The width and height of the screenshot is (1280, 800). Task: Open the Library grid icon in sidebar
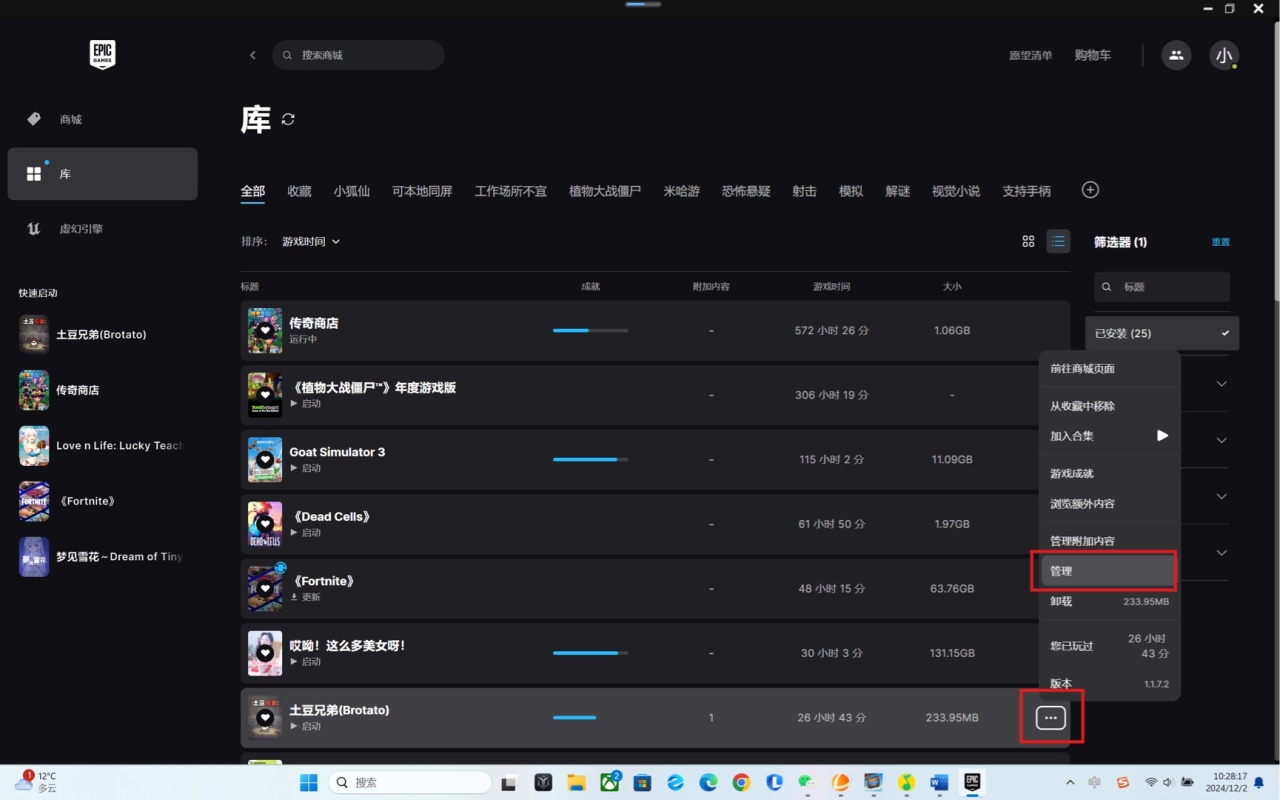click(34, 174)
